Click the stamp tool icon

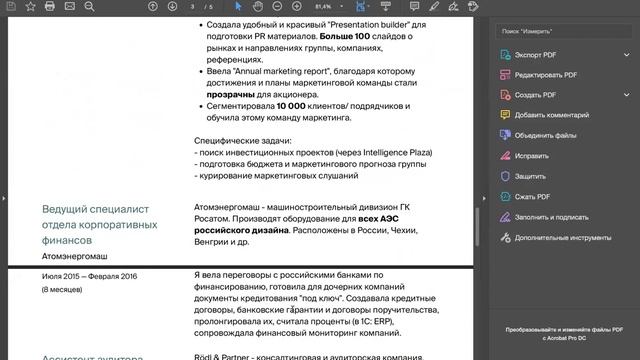[x=473, y=6]
